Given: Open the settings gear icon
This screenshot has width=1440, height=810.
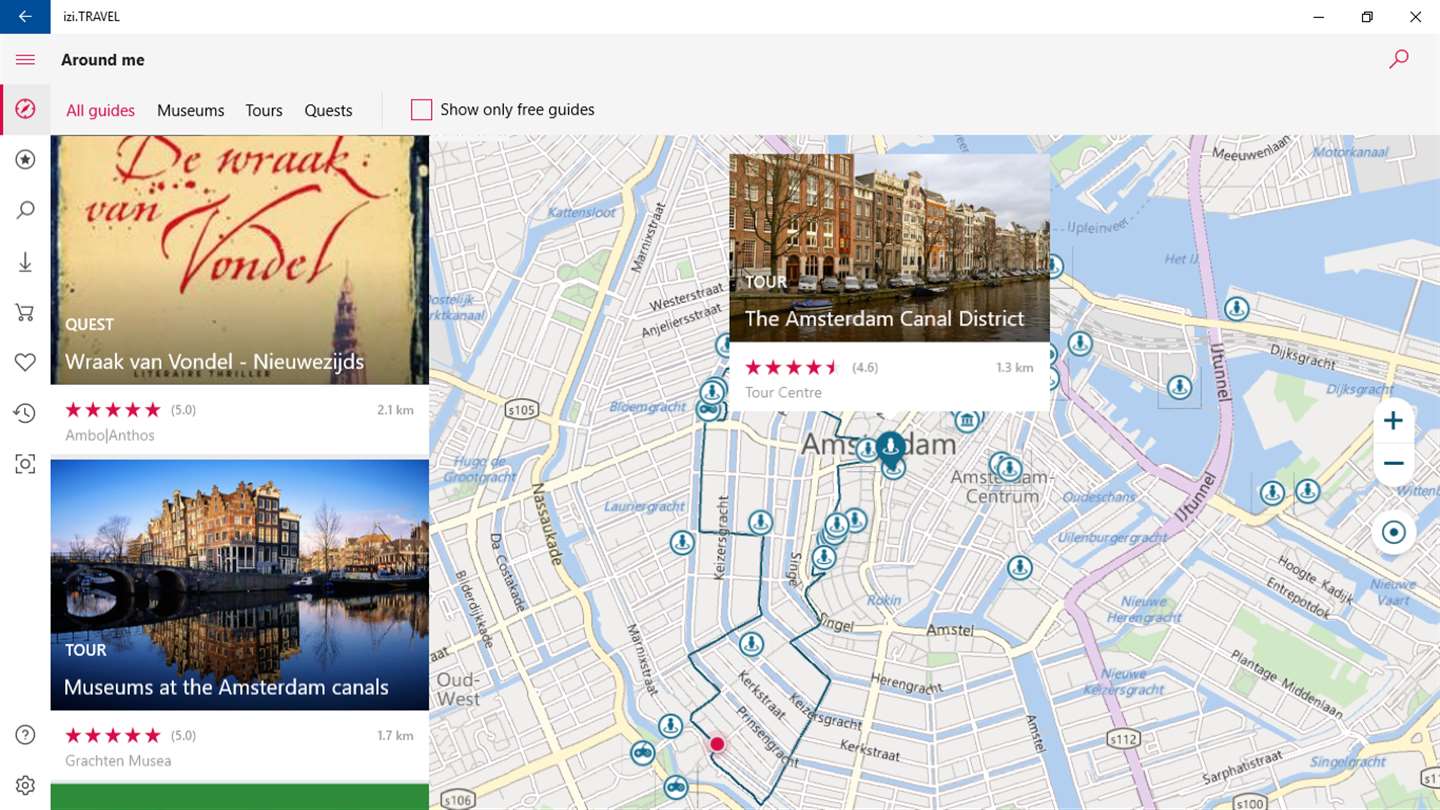Looking at the screenshot, I should coord(25,785).
